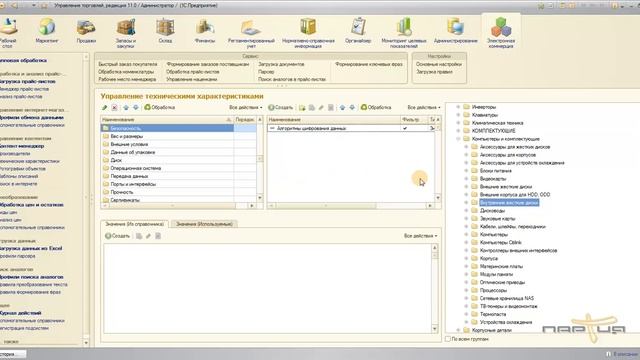Open Мониторинг целевых показателей section icon
The image size is (640, 360).
click(x=404, y=33)
